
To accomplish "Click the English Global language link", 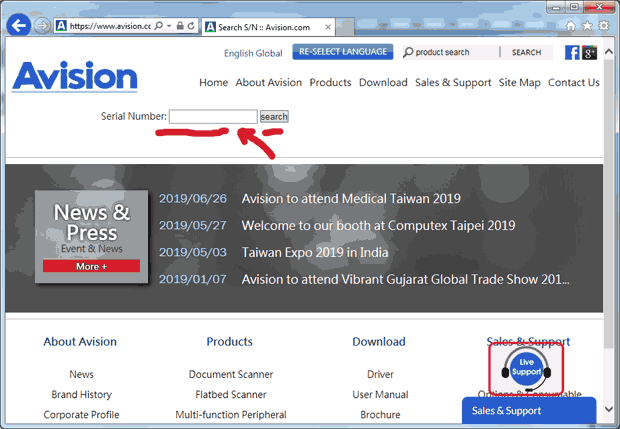I will (x=253, y=53).
